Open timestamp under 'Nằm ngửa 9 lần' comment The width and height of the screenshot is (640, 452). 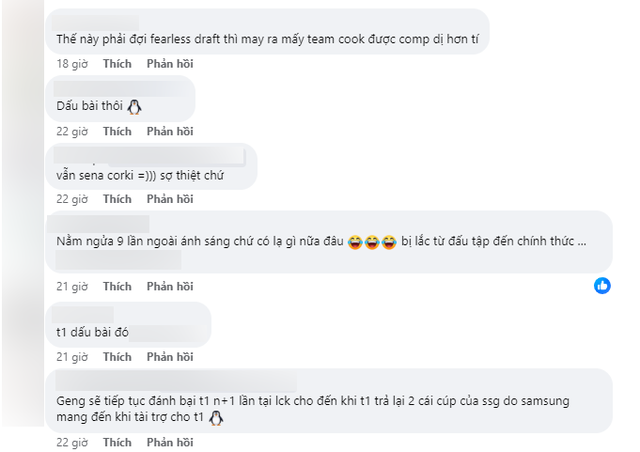point(72,287)
